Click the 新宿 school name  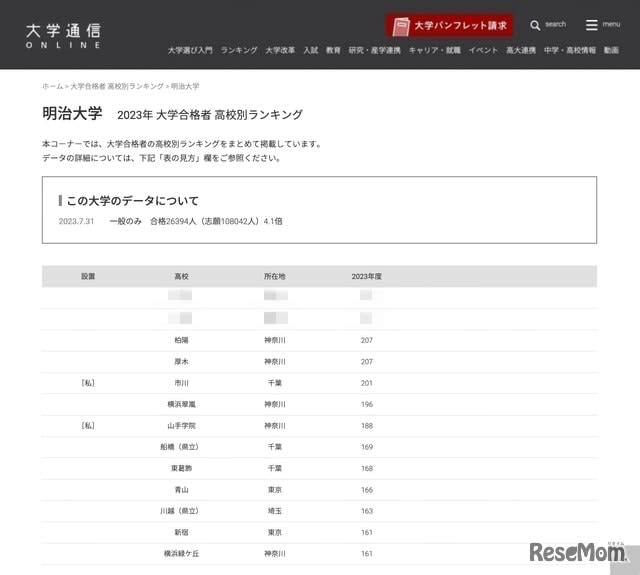click(182, 532)
